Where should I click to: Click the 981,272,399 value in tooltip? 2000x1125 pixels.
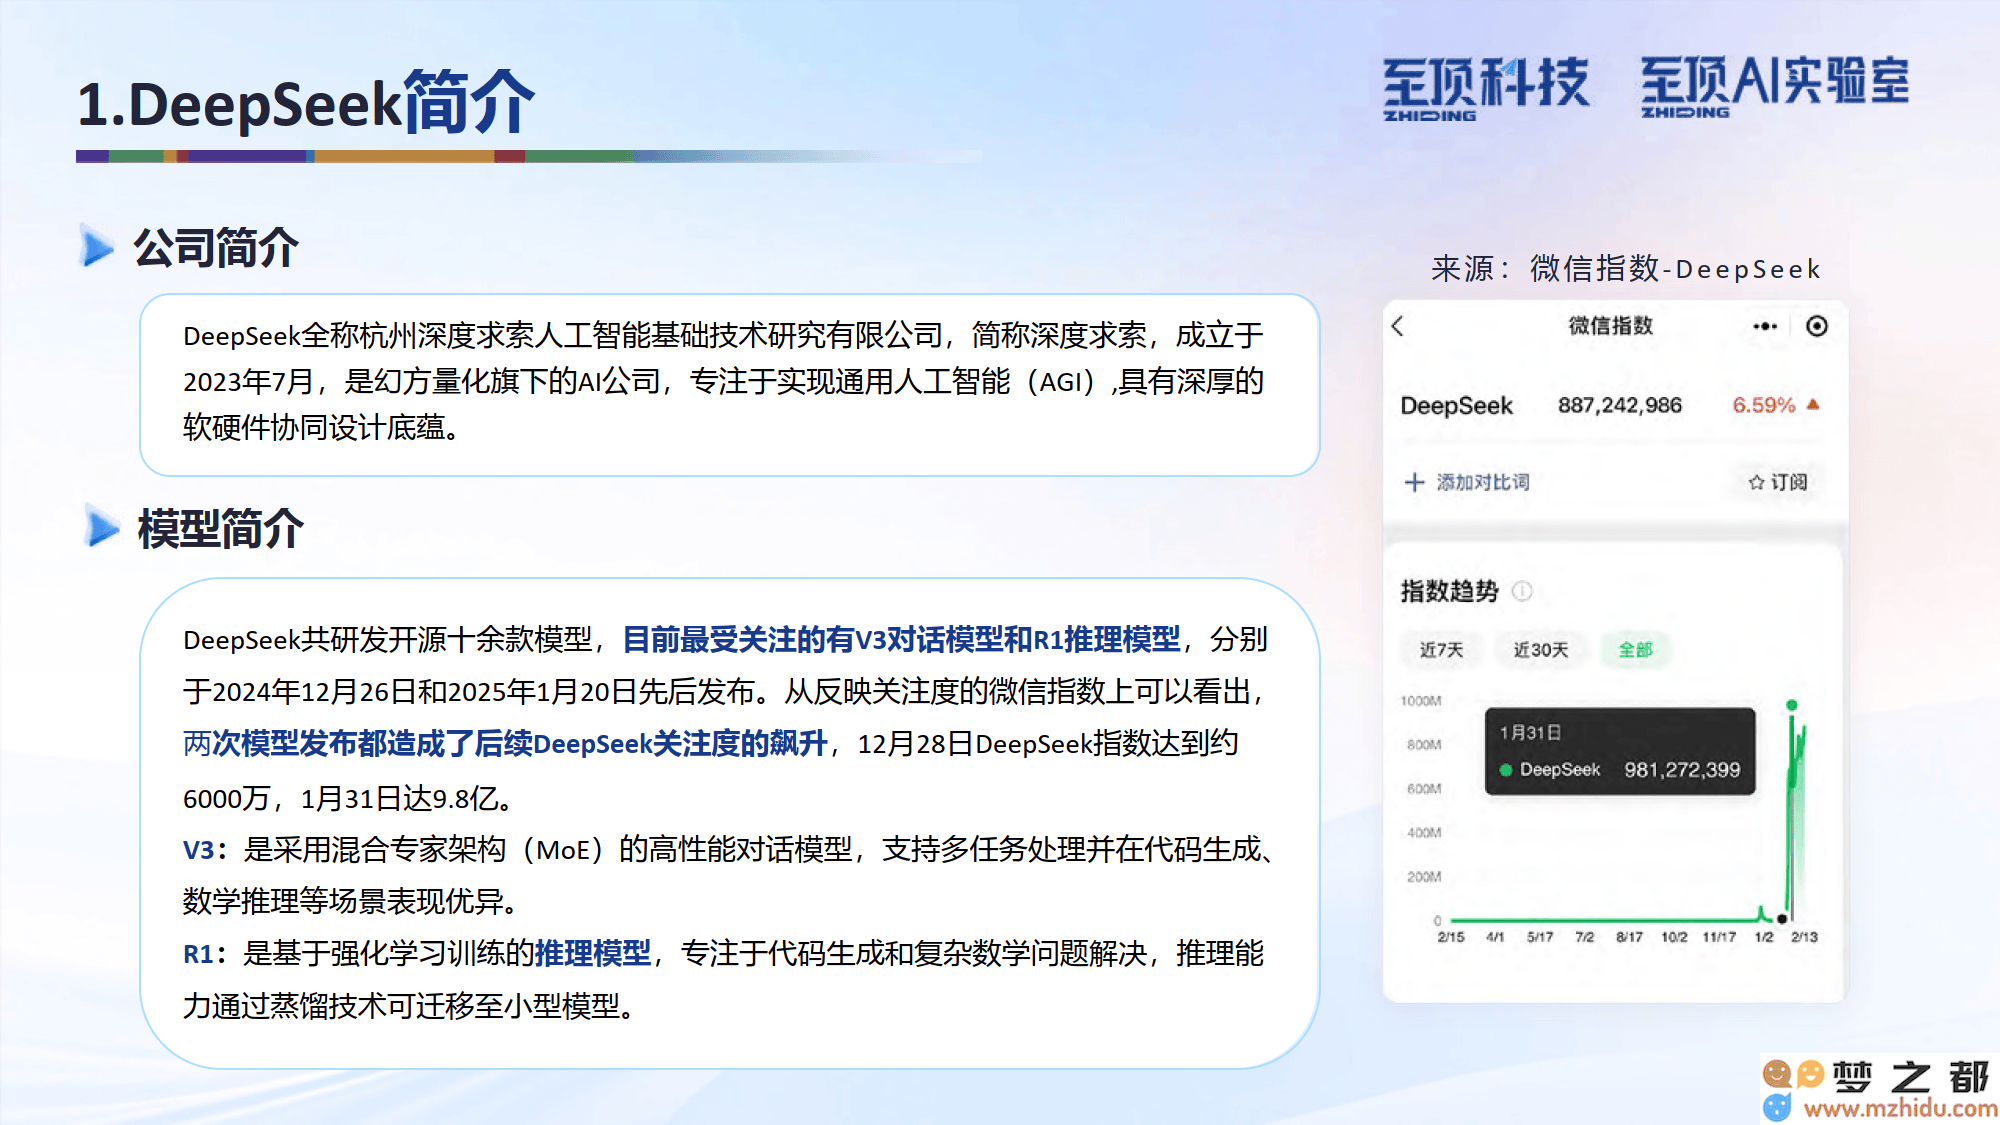tap(1682, 770)
